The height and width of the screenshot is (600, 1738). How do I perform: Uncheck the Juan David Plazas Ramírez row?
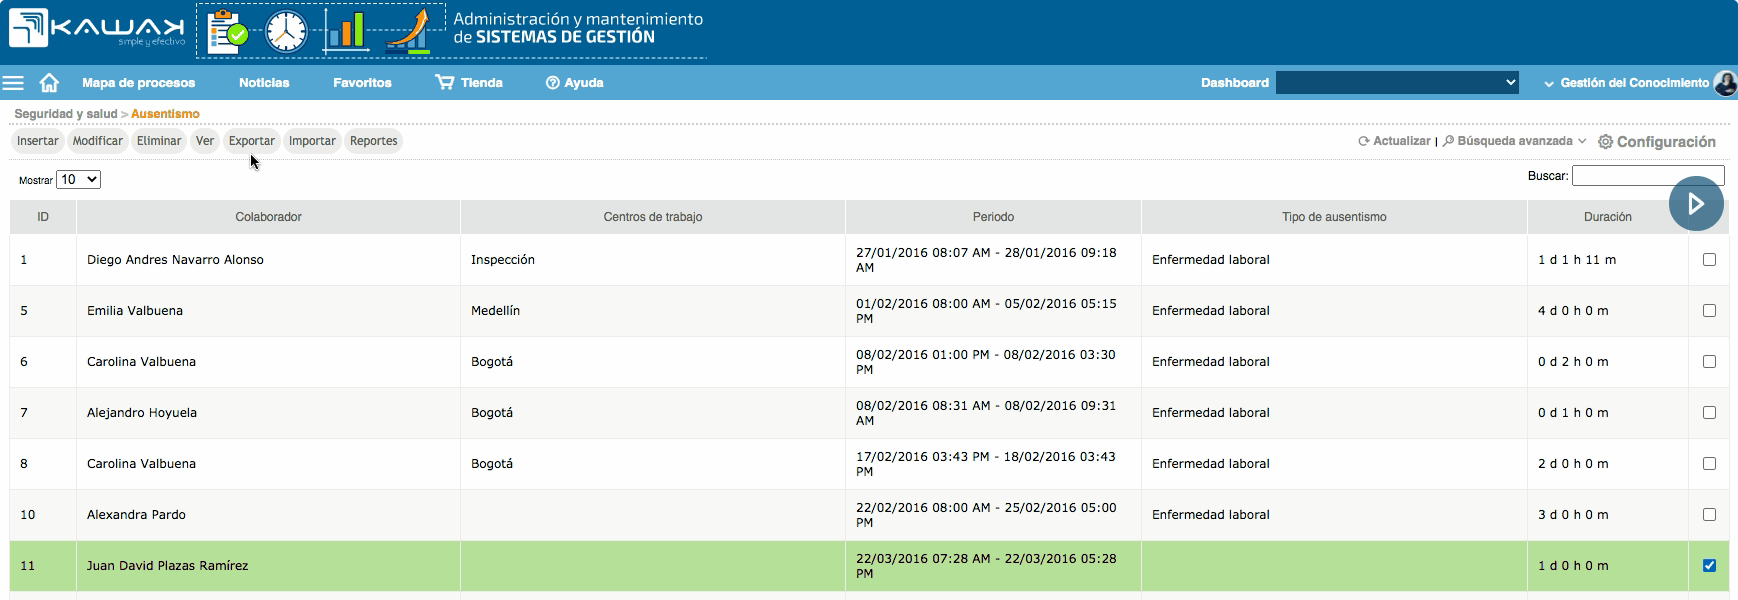[1709, 566]
